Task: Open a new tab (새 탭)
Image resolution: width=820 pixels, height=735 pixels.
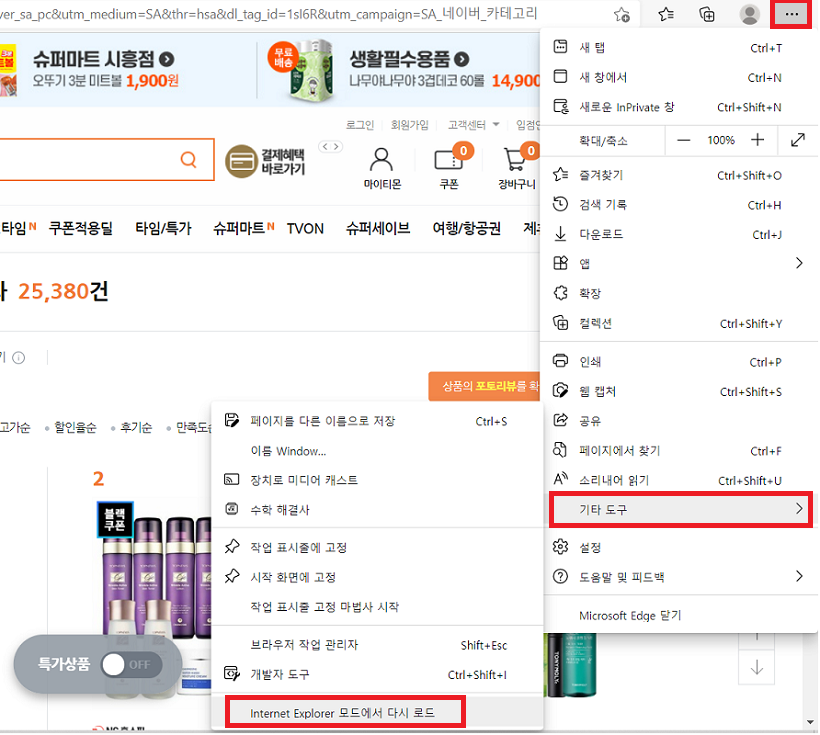Action: 679,48
